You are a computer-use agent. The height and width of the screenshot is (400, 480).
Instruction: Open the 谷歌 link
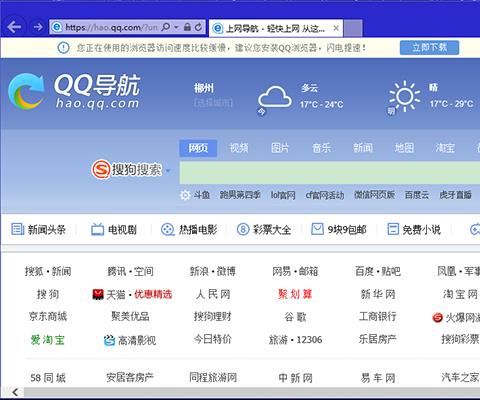[x=295, y=317]
